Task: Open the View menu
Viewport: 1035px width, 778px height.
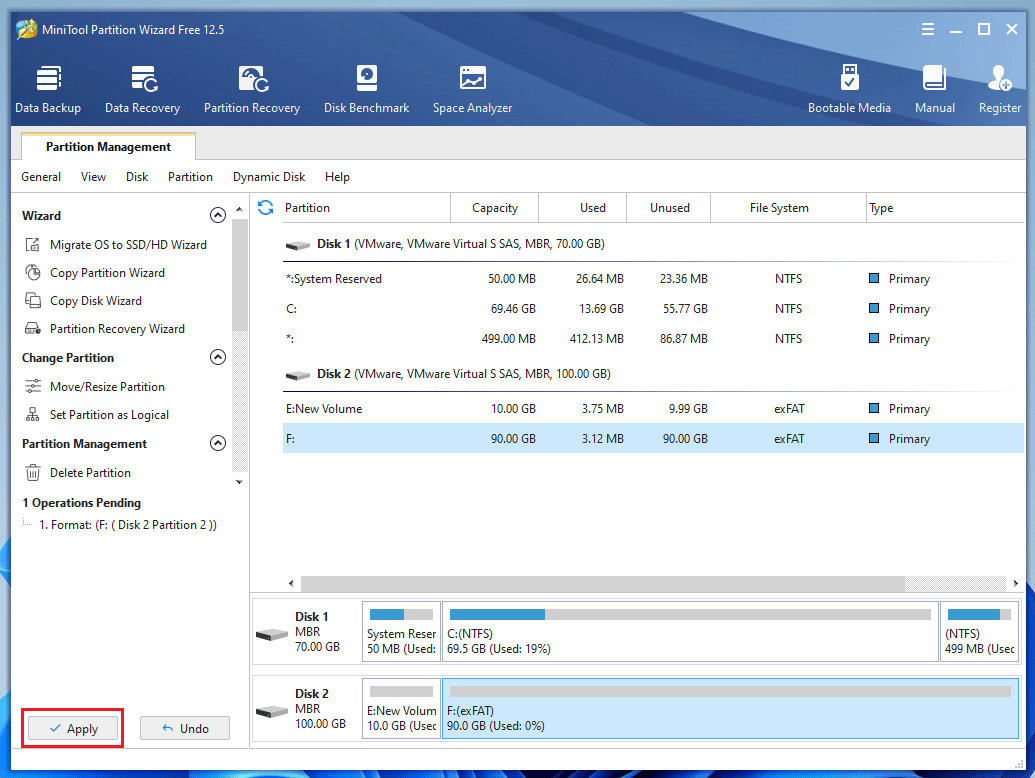Action: (93, 177)
